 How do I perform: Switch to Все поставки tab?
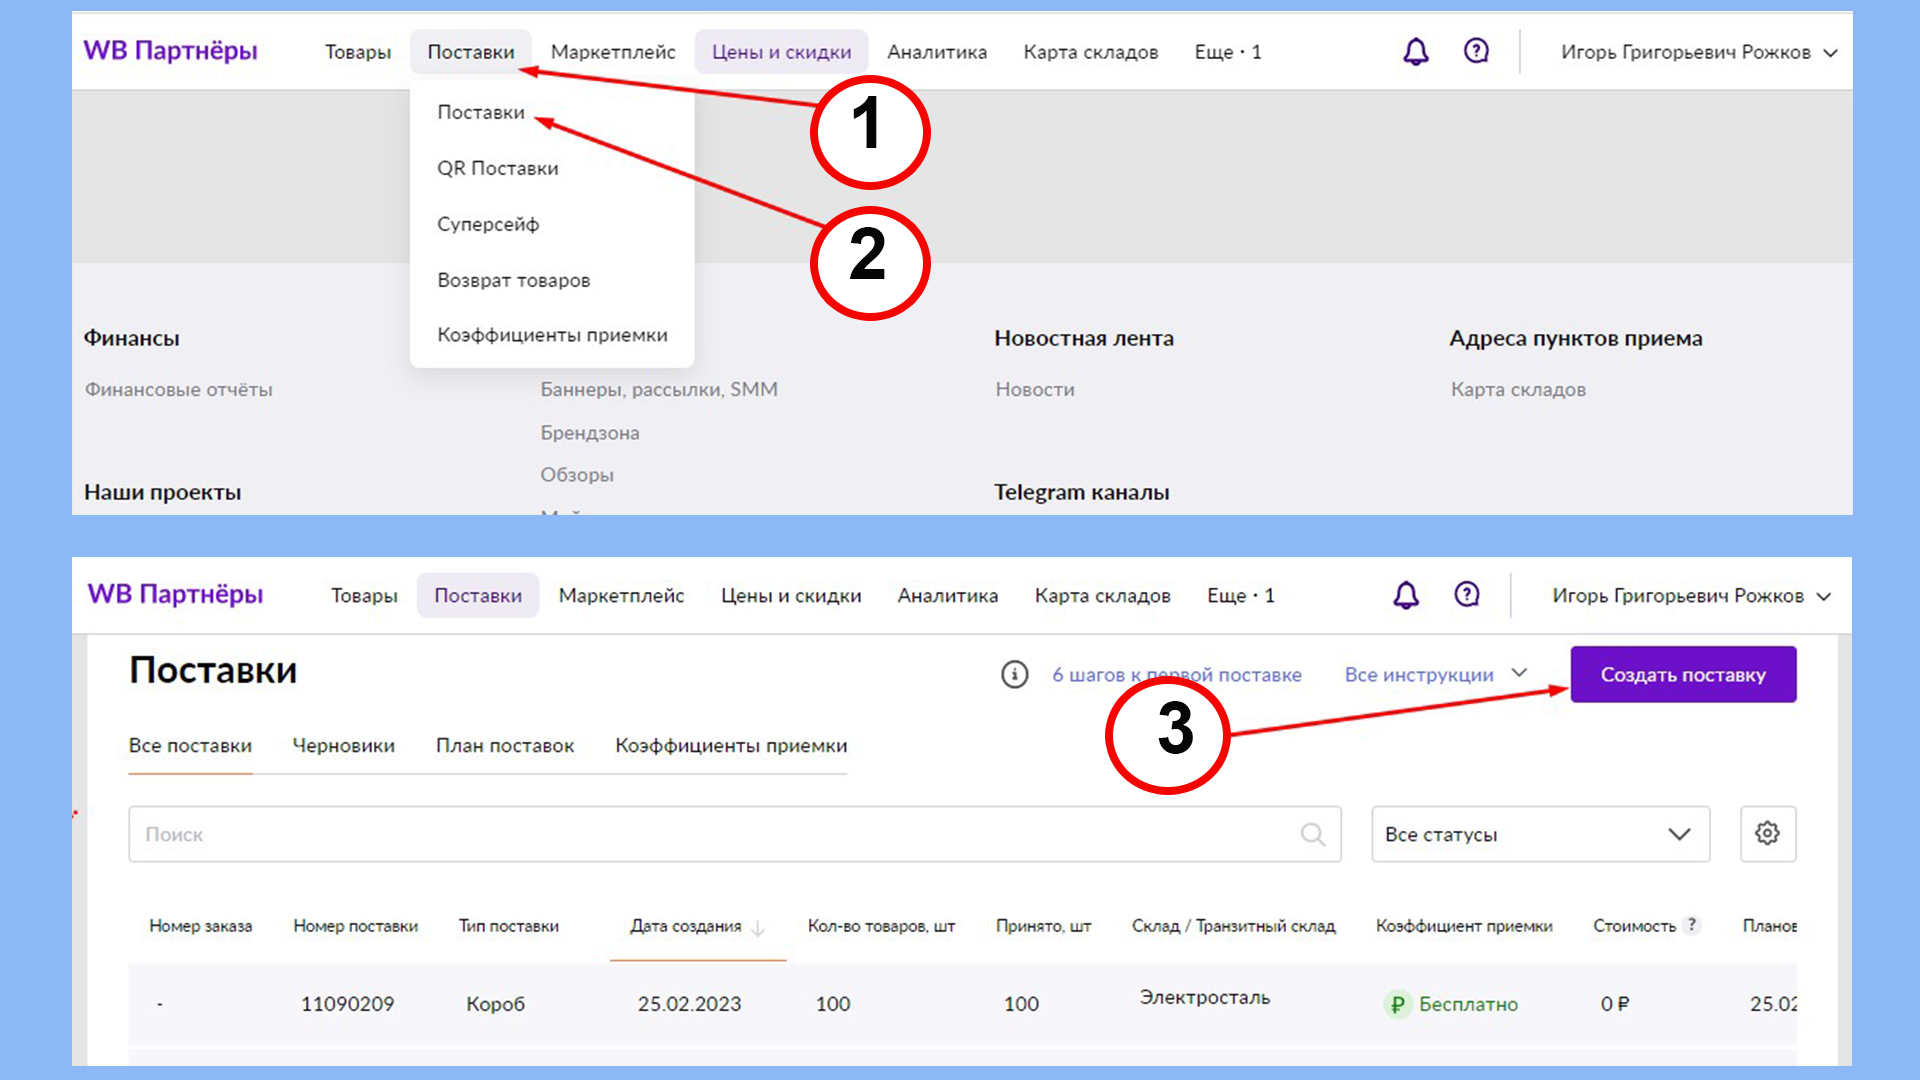tap(190, 746)
